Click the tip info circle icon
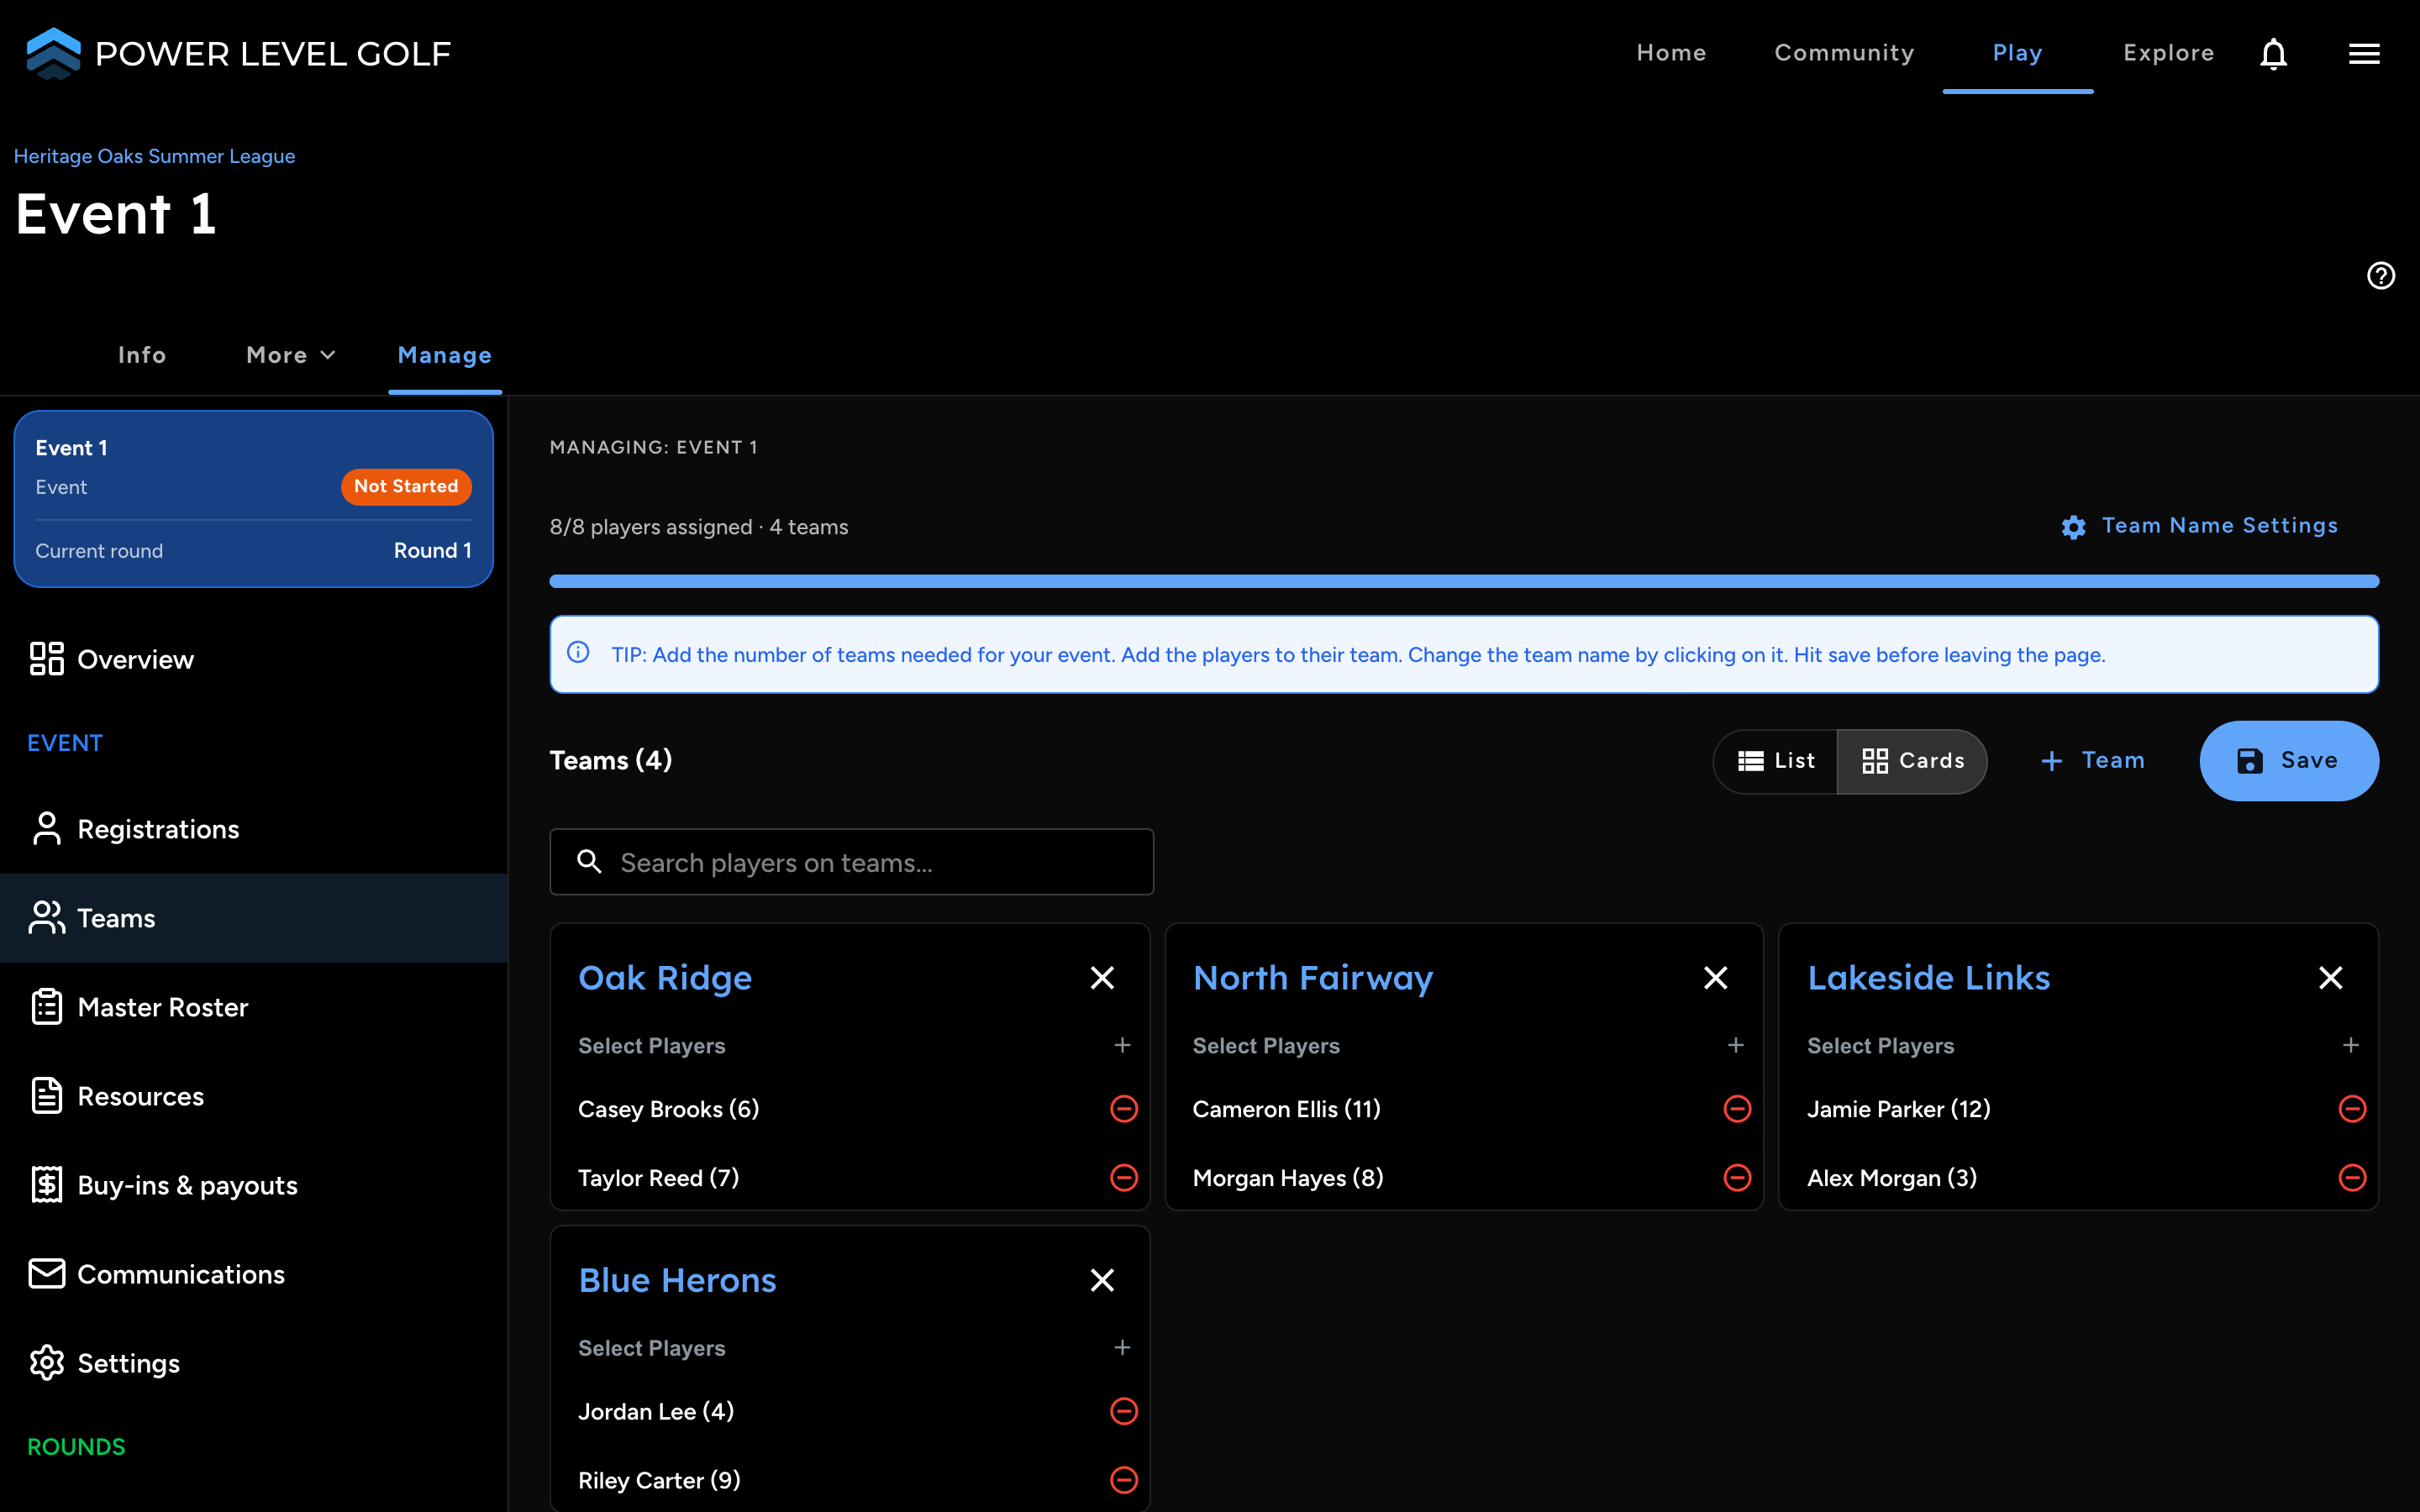Viewport: 2420px width, 1512px height. (x=578, y=653)
